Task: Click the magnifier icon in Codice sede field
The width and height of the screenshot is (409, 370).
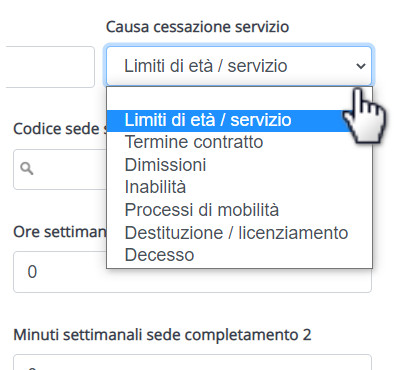Action: click(27, 168)
